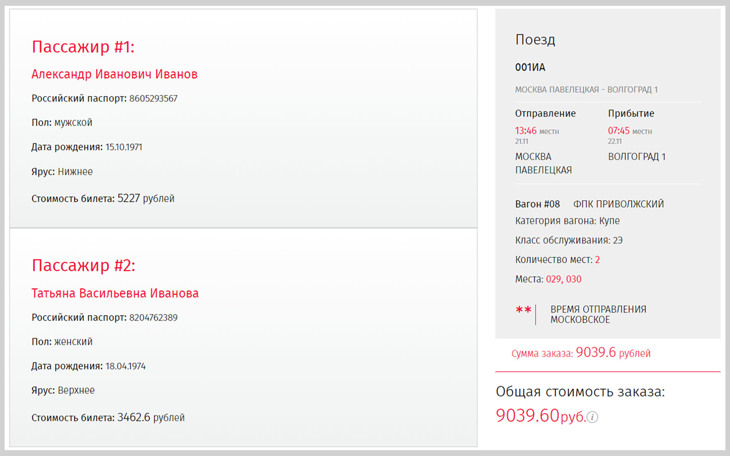Click the departure time 13:46
Screen dimensions: 730x456
point(526,130)
